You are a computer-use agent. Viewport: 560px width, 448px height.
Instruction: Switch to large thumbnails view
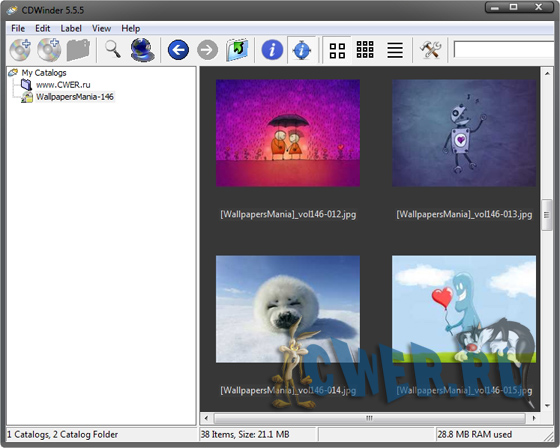click(337, 50)
